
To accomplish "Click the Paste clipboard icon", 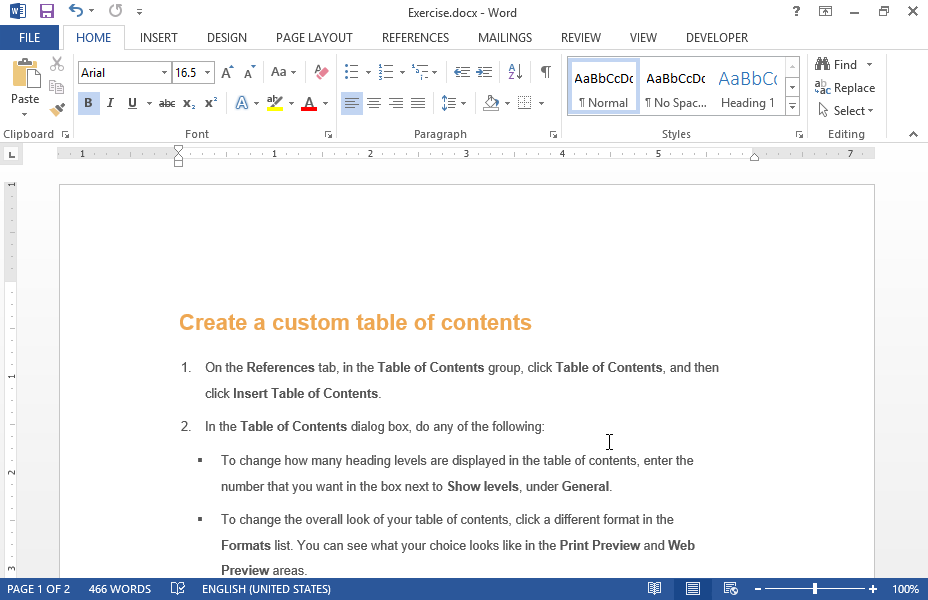I will click(25, 74).
